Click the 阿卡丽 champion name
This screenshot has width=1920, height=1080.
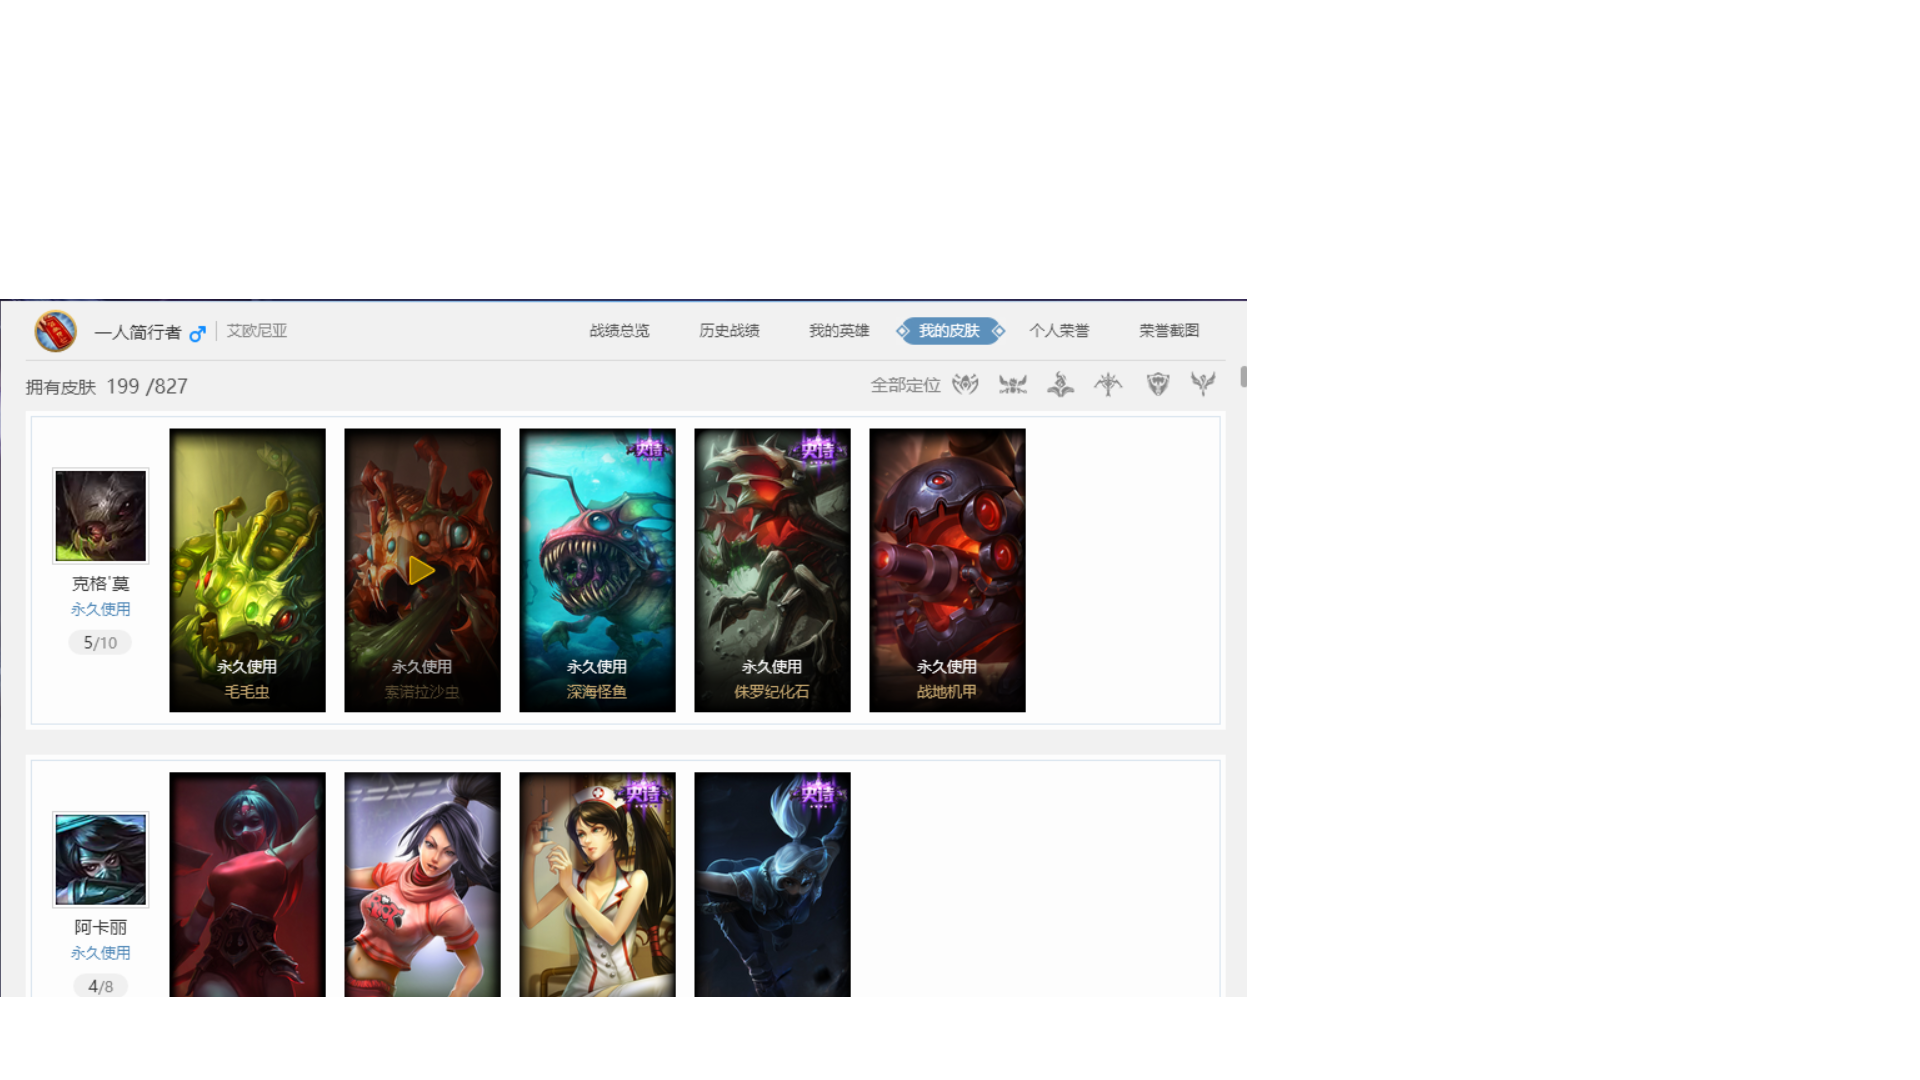(x=100, y=928)
